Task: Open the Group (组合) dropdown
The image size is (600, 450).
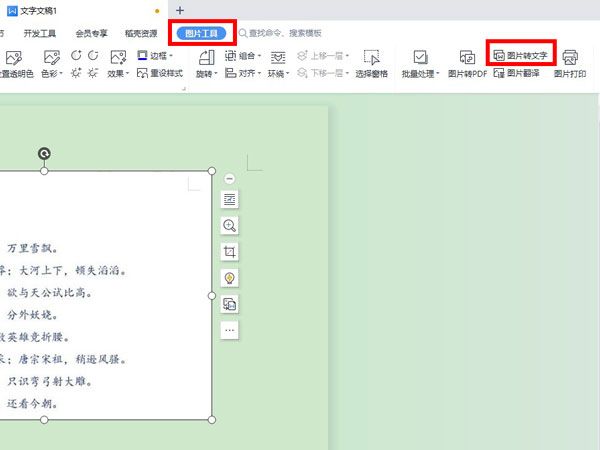Action: [243, 56]
